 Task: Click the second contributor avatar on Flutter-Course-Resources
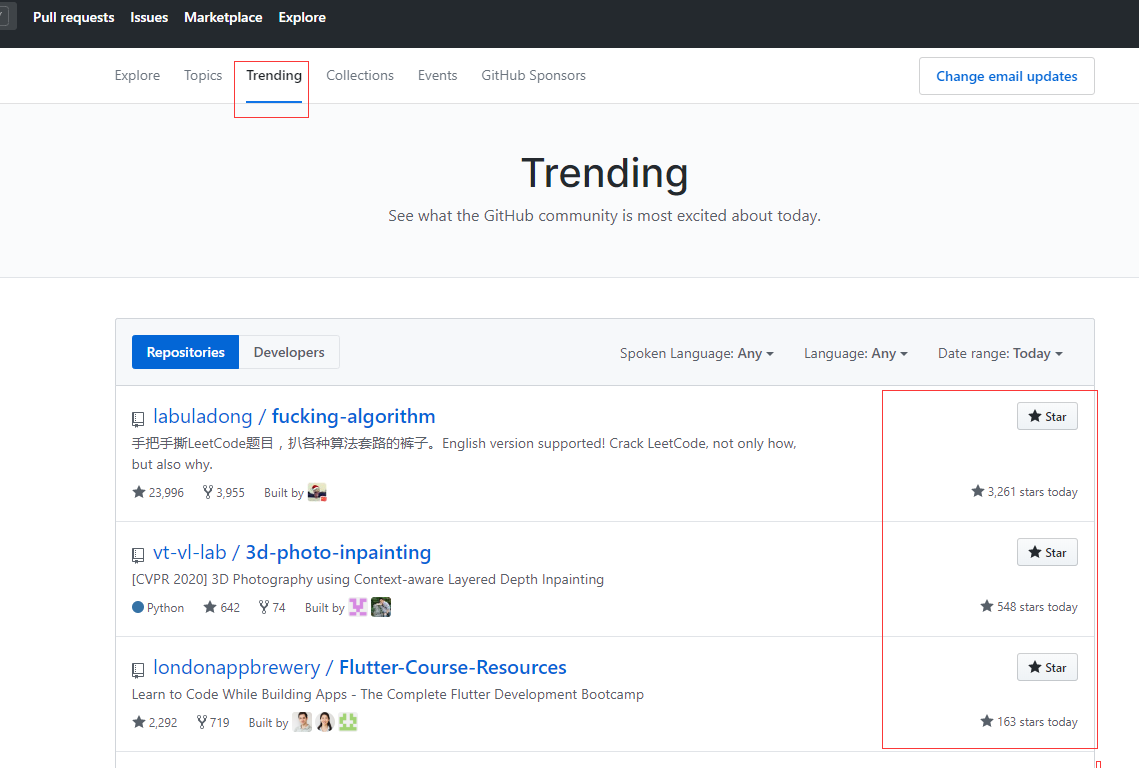[x=325, y=721]
